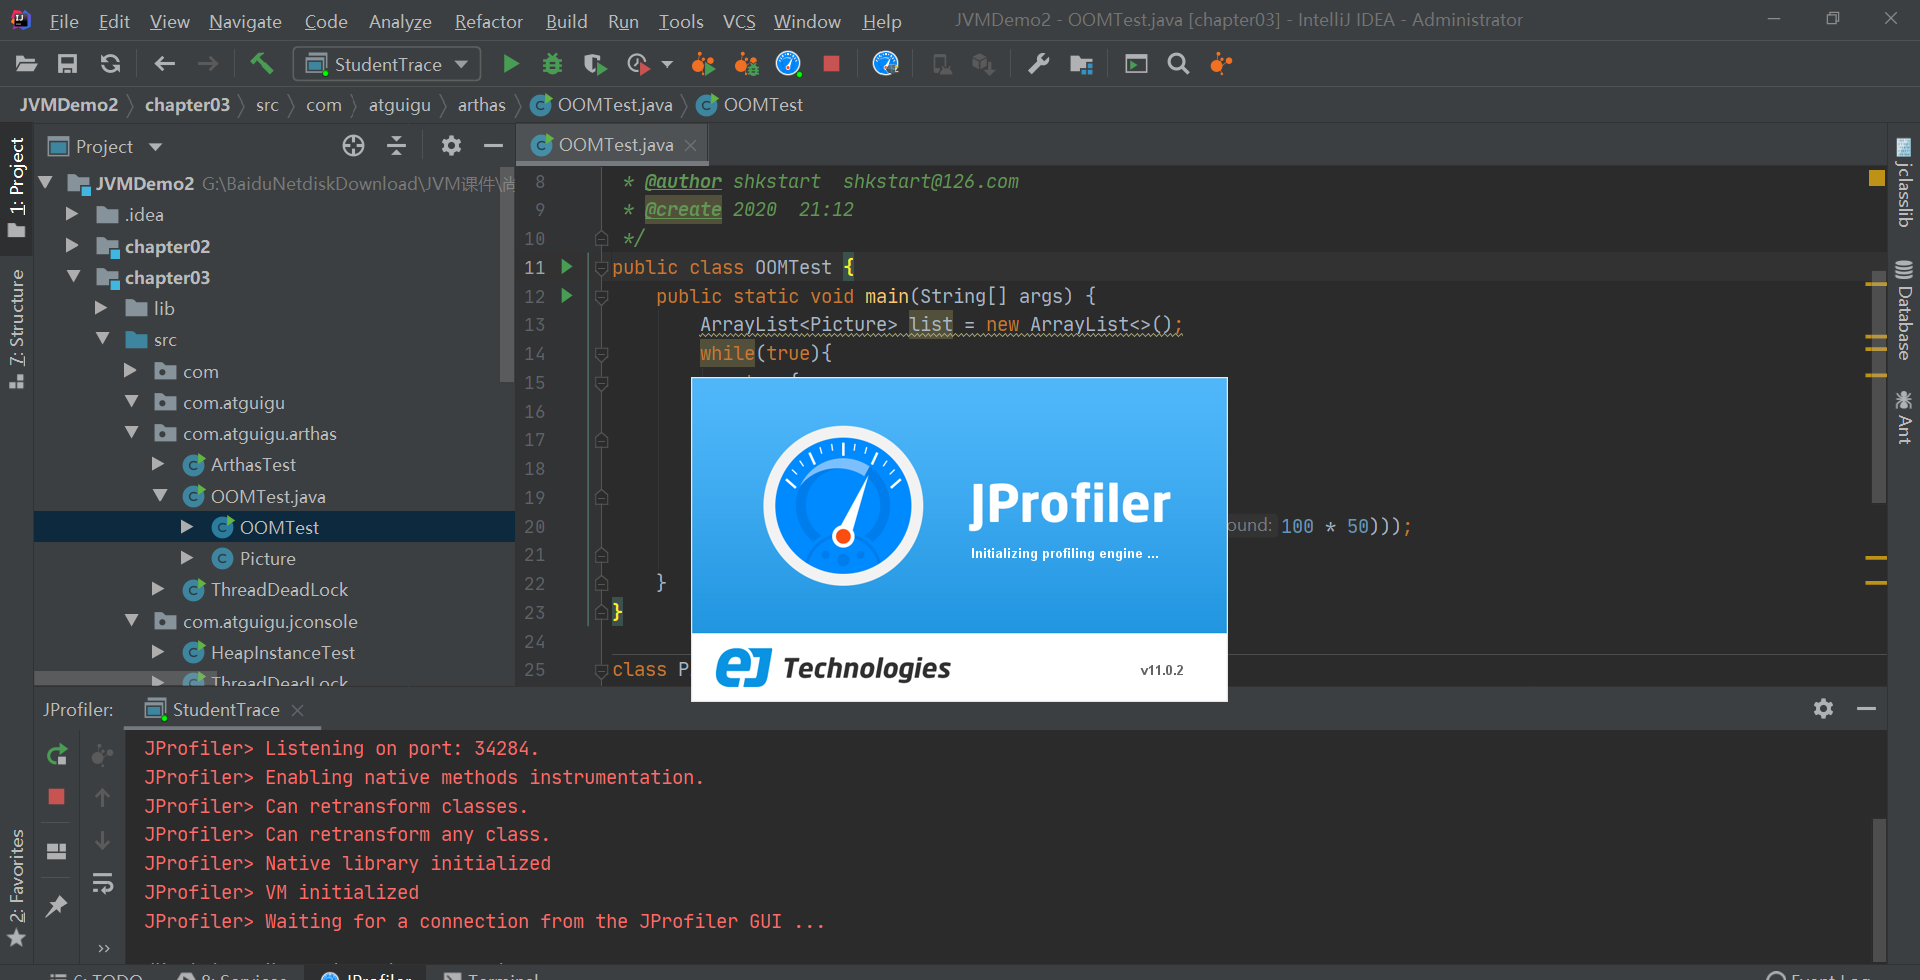Screen dimensions: 1920x980
Task: Close the StudentTrace run tab
Action: click(x=297, y=710)
